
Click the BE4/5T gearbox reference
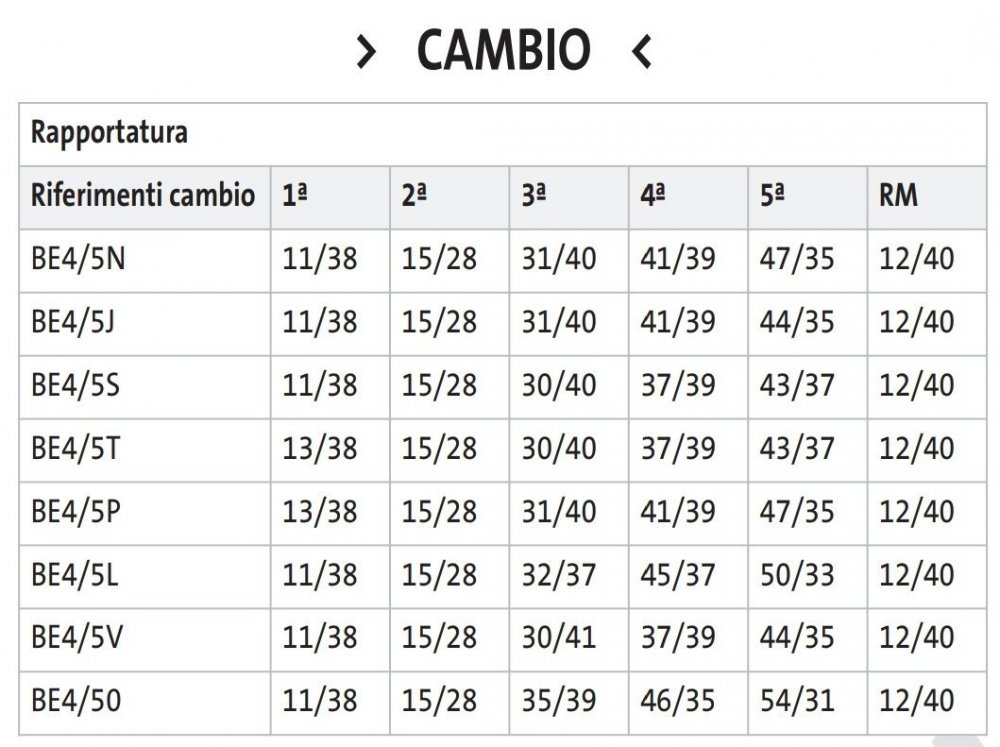pyautogui.click(x=76, y=449)
